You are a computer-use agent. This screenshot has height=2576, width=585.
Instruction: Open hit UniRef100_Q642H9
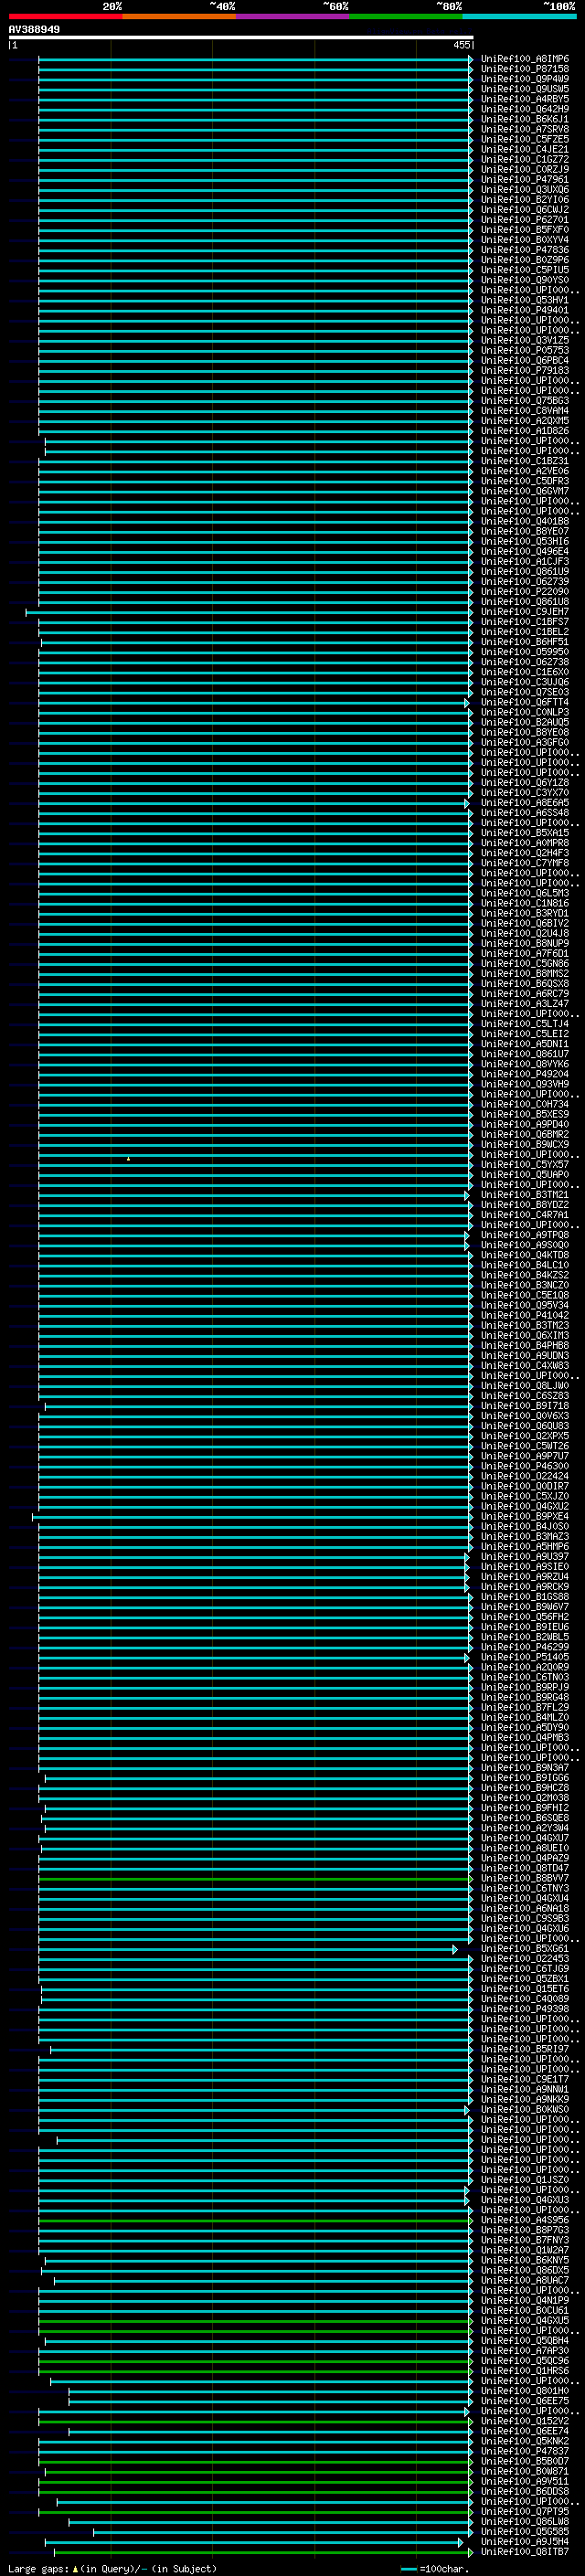pos(525,109)
